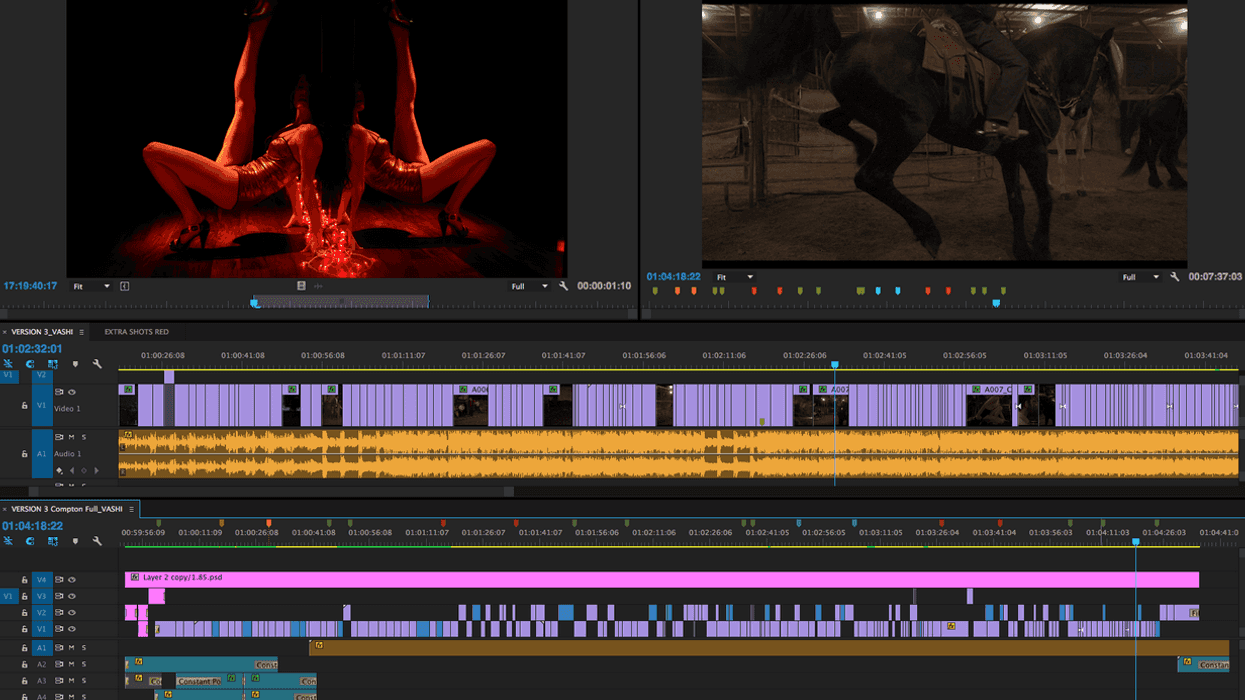The width and height of the screenshot is (1245, 700).
Task: Toggle lock on Audio 1 track
Action: coord(25,454)
